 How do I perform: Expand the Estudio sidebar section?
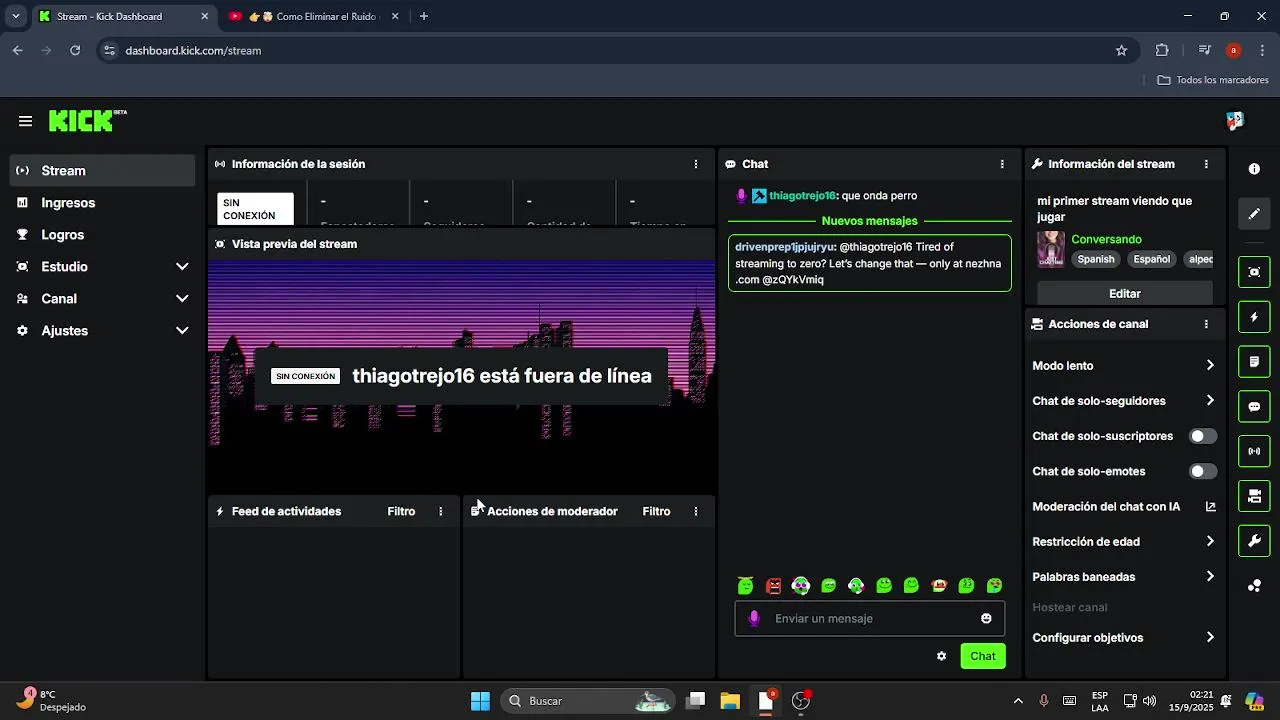(x=103, y=267)
